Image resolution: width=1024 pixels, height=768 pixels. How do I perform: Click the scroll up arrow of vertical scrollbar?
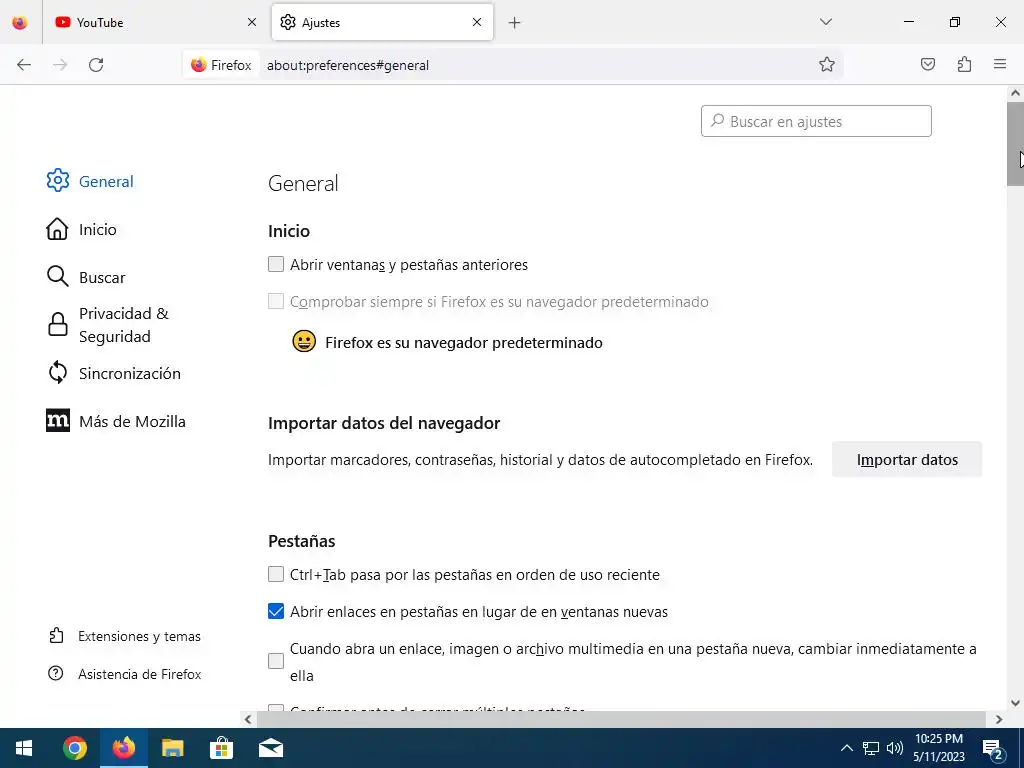(1015, 93)
